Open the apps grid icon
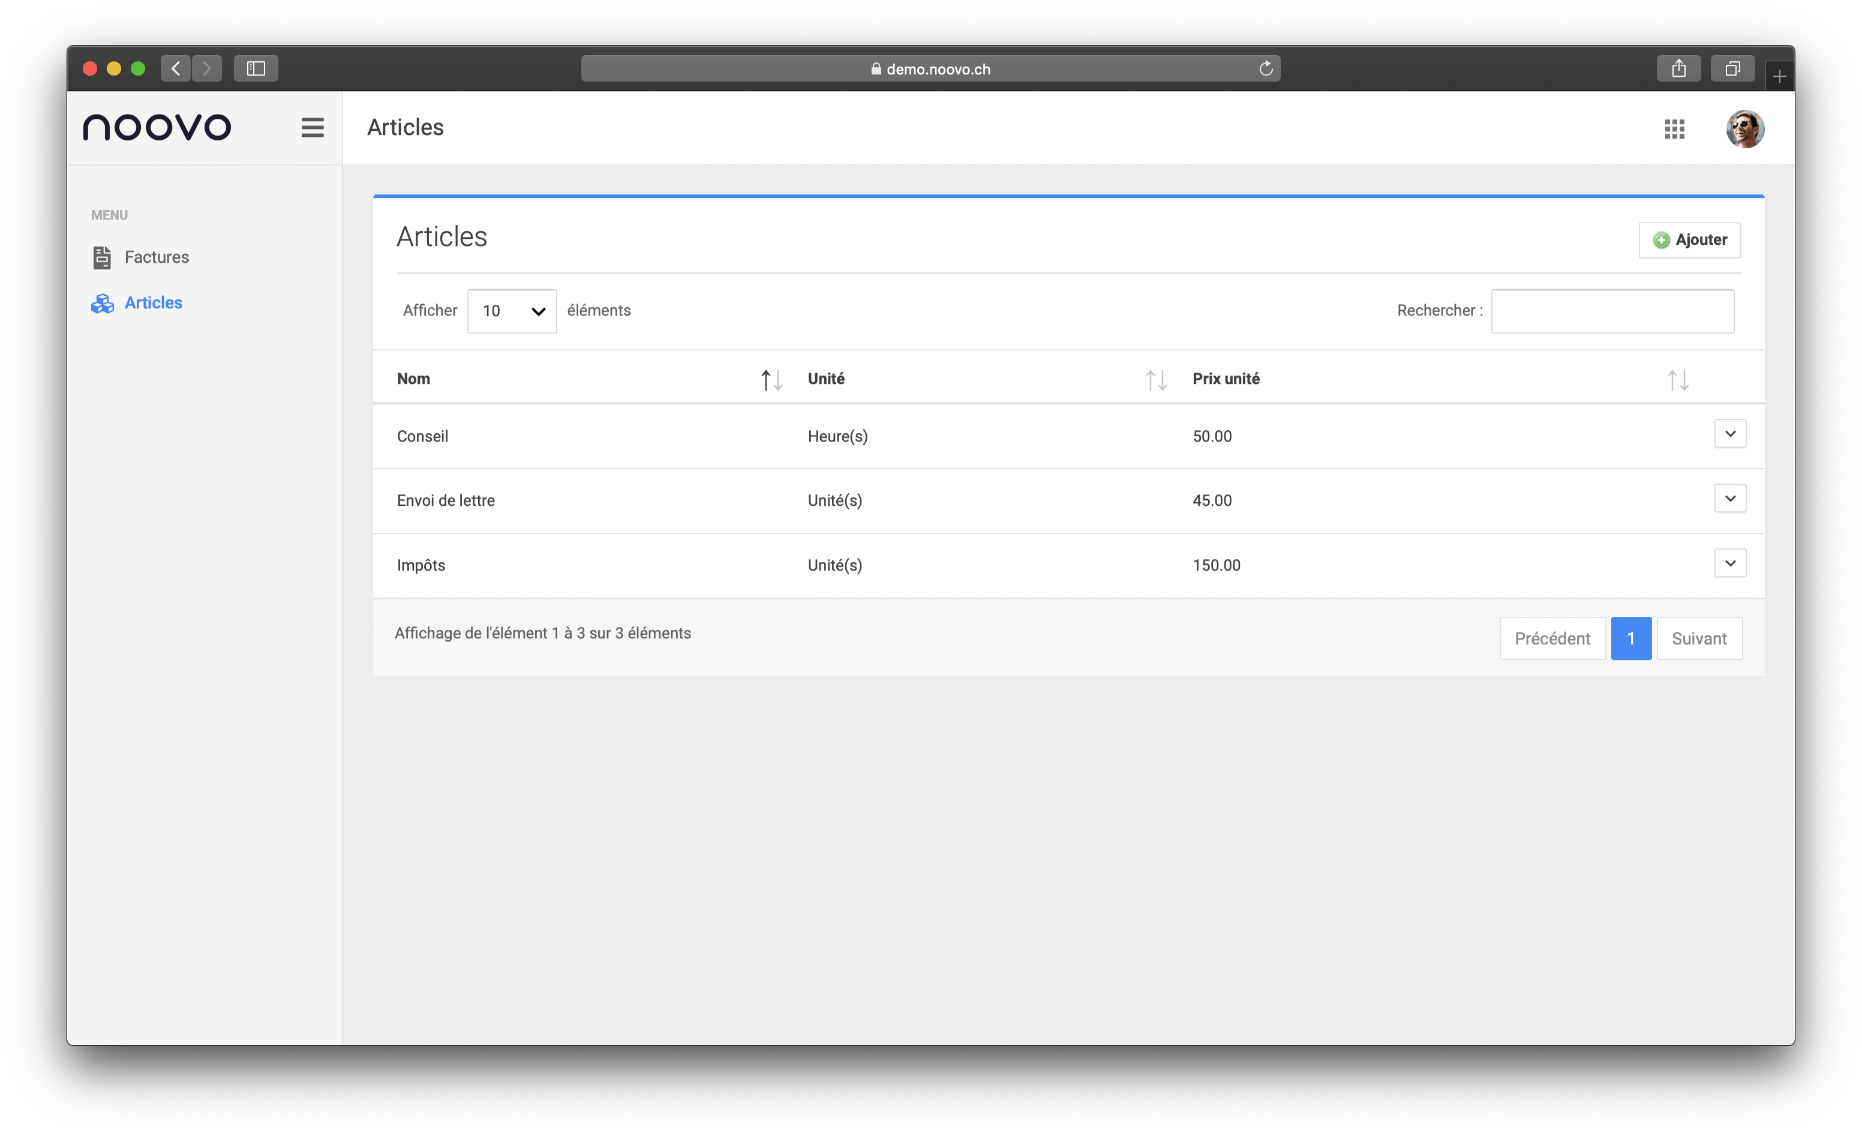Image resolution: width=1862 pixels, height=1134 pixels. click(1674, 129)
